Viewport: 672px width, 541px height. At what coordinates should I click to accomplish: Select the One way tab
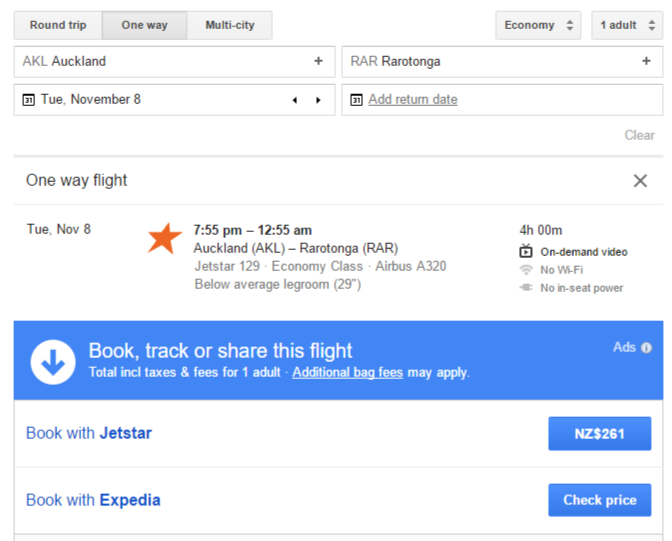pos(144,25)
